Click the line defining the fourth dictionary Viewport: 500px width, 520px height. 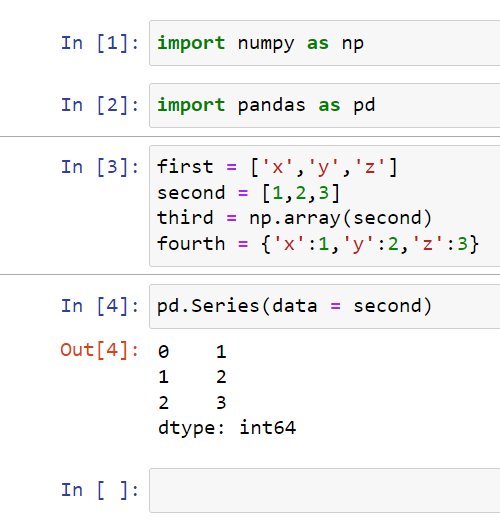coord(318,244)
